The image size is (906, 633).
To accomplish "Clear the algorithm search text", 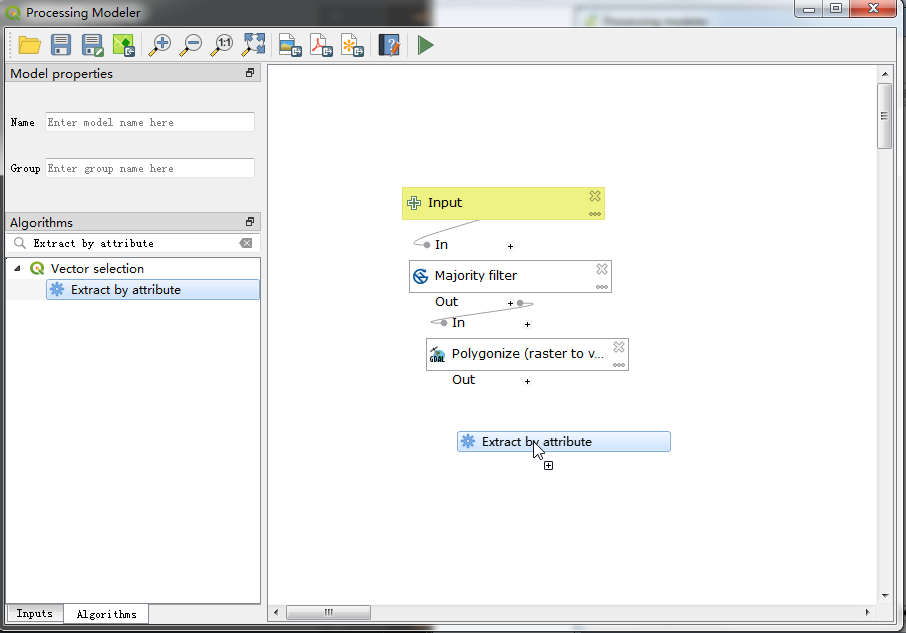I will click(246, 243).
